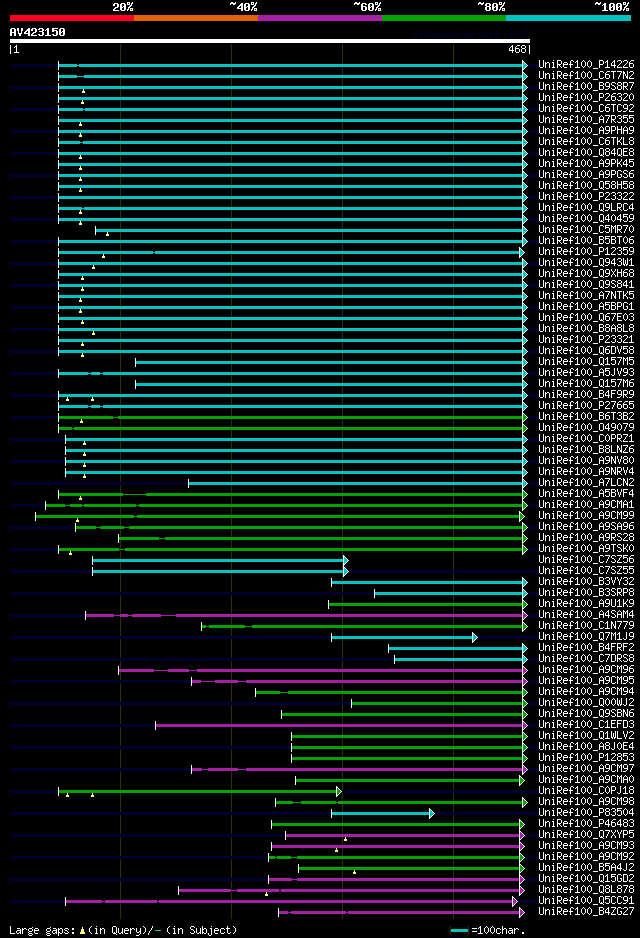Pick the UniRef100_B4F9R9 entry
Screen dimensions: 640x938
pos(586,395)
